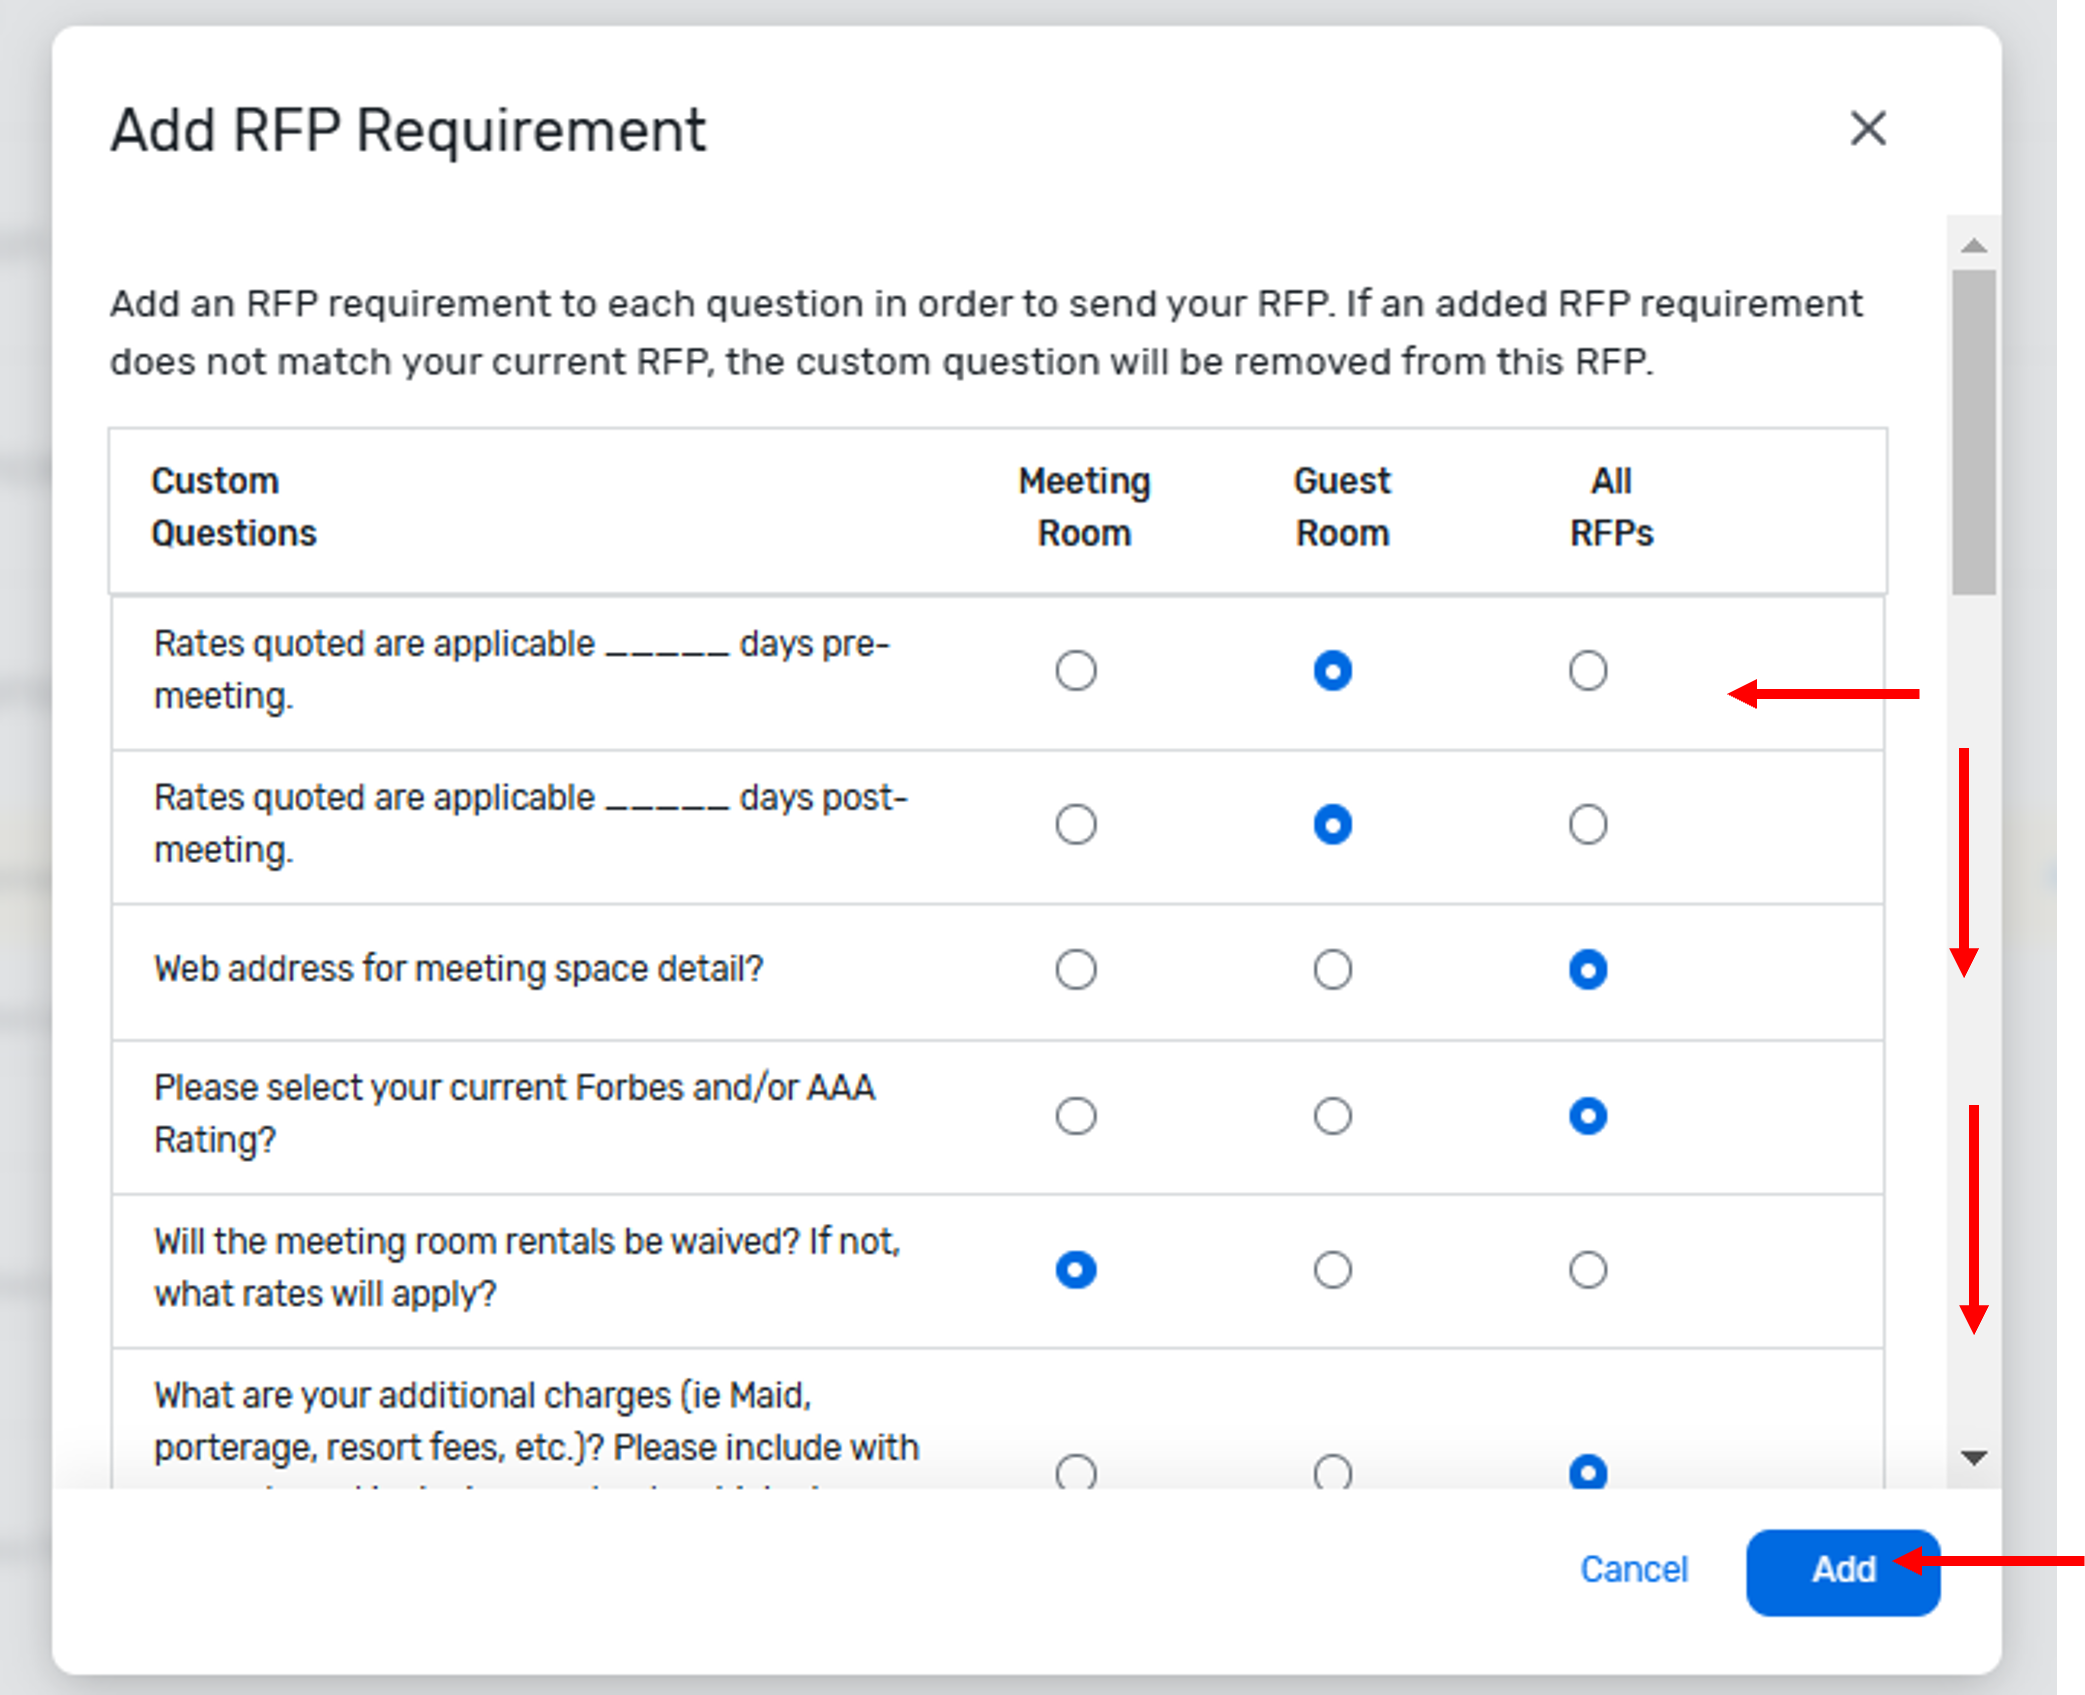Select Guest Room for web address question
Screen dimensions: 2085x1695
coord(1331,968)
